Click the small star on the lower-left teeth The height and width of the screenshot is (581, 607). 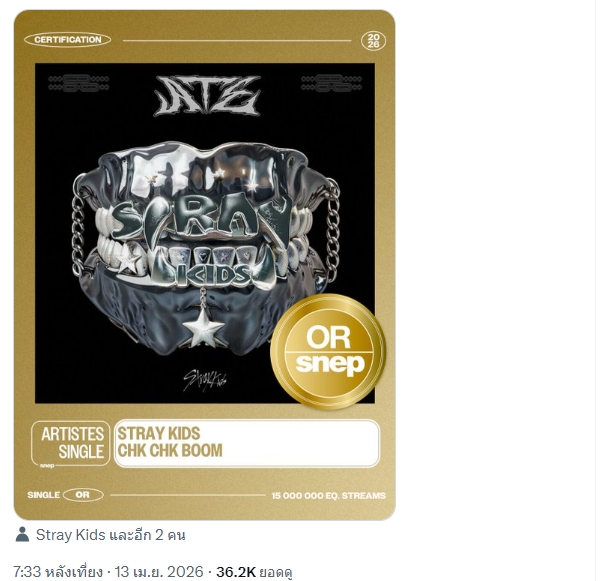pyautogui.click(x=129, y=259)
